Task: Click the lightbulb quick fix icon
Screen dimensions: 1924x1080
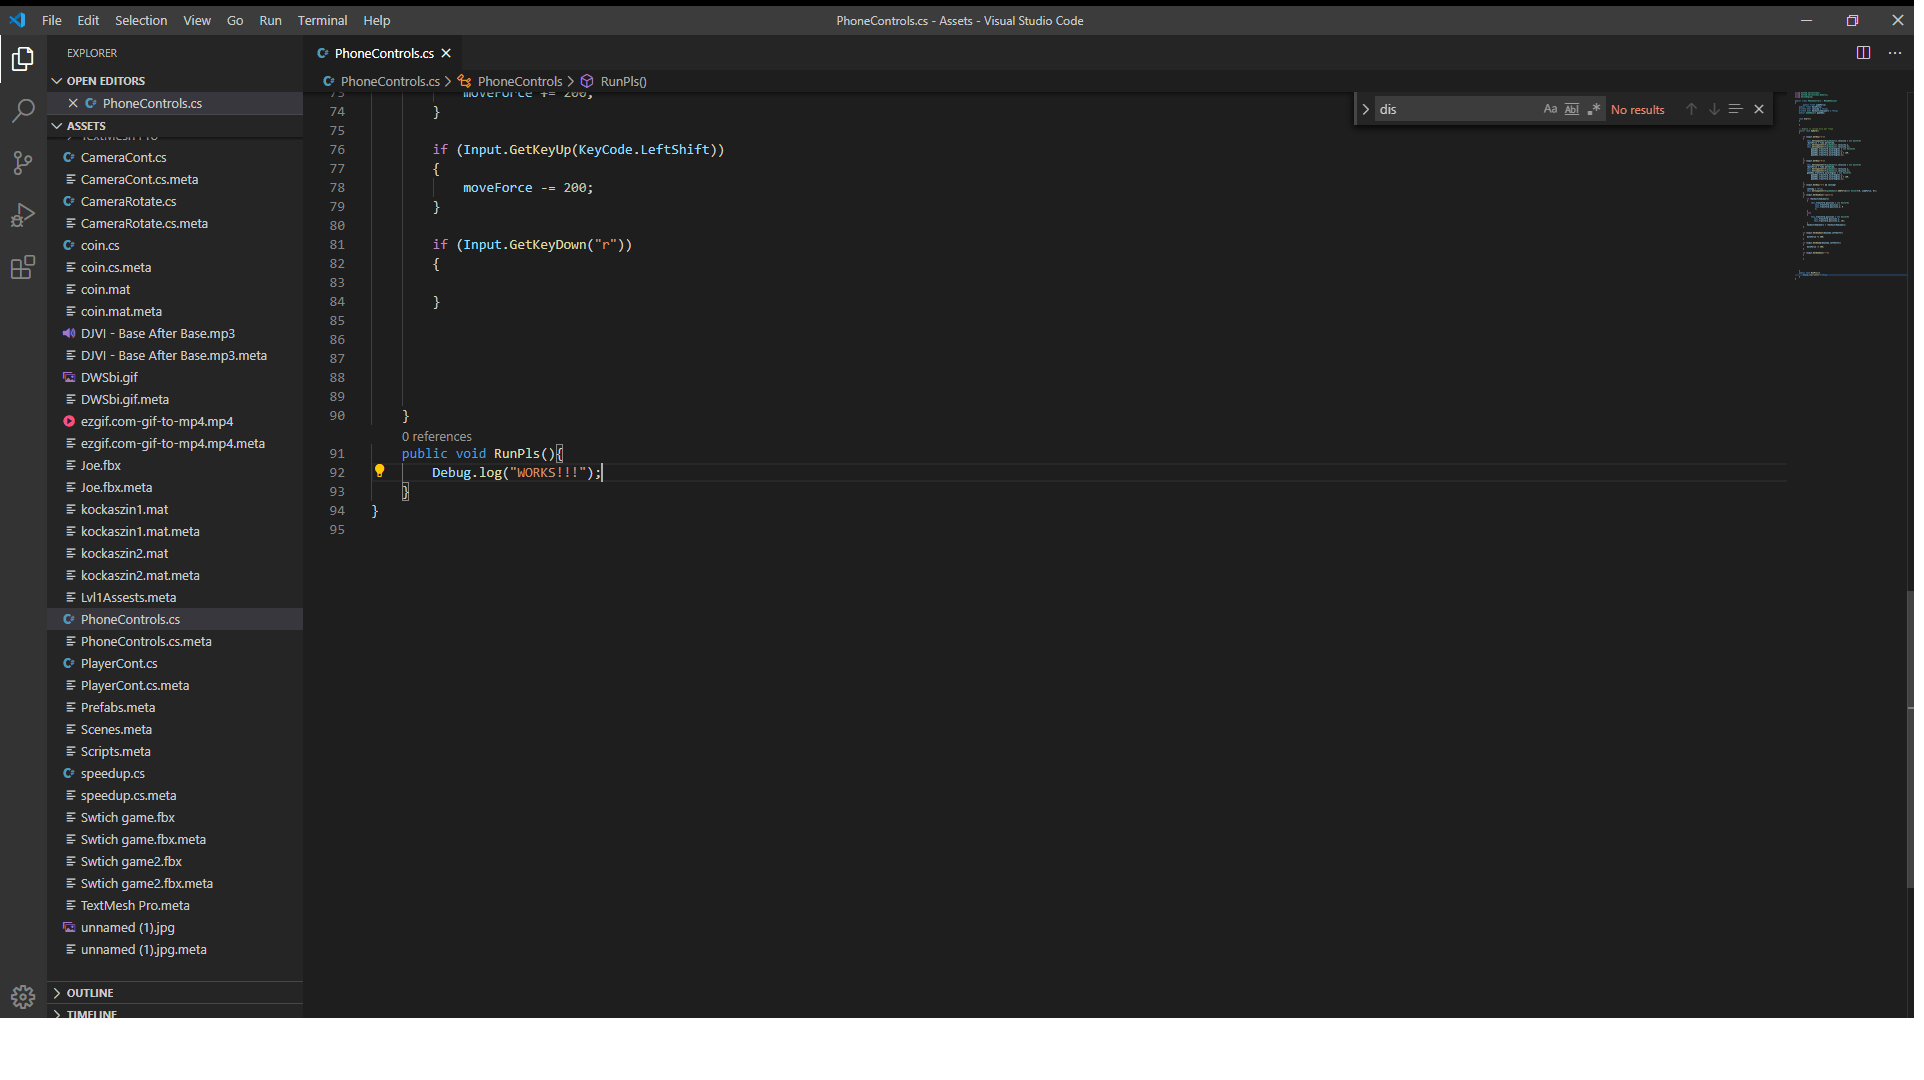Action: tap(380, 471)
